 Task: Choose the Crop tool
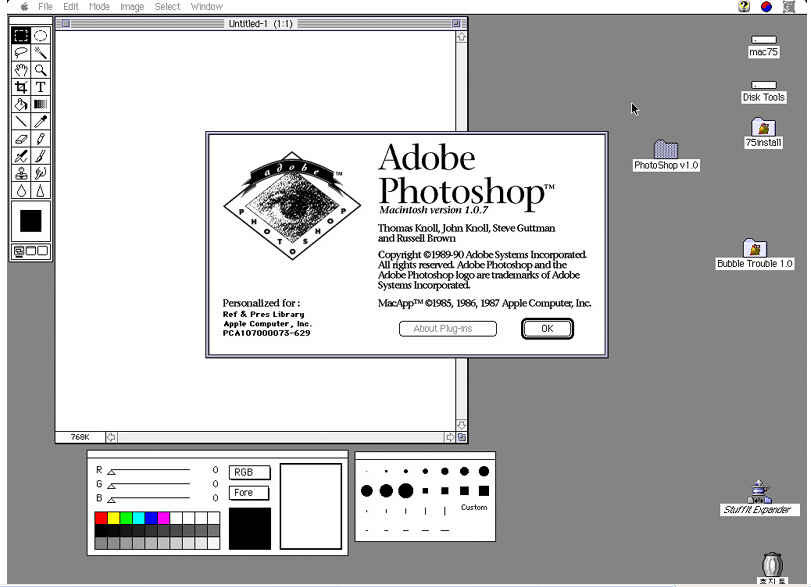point(21,87)
